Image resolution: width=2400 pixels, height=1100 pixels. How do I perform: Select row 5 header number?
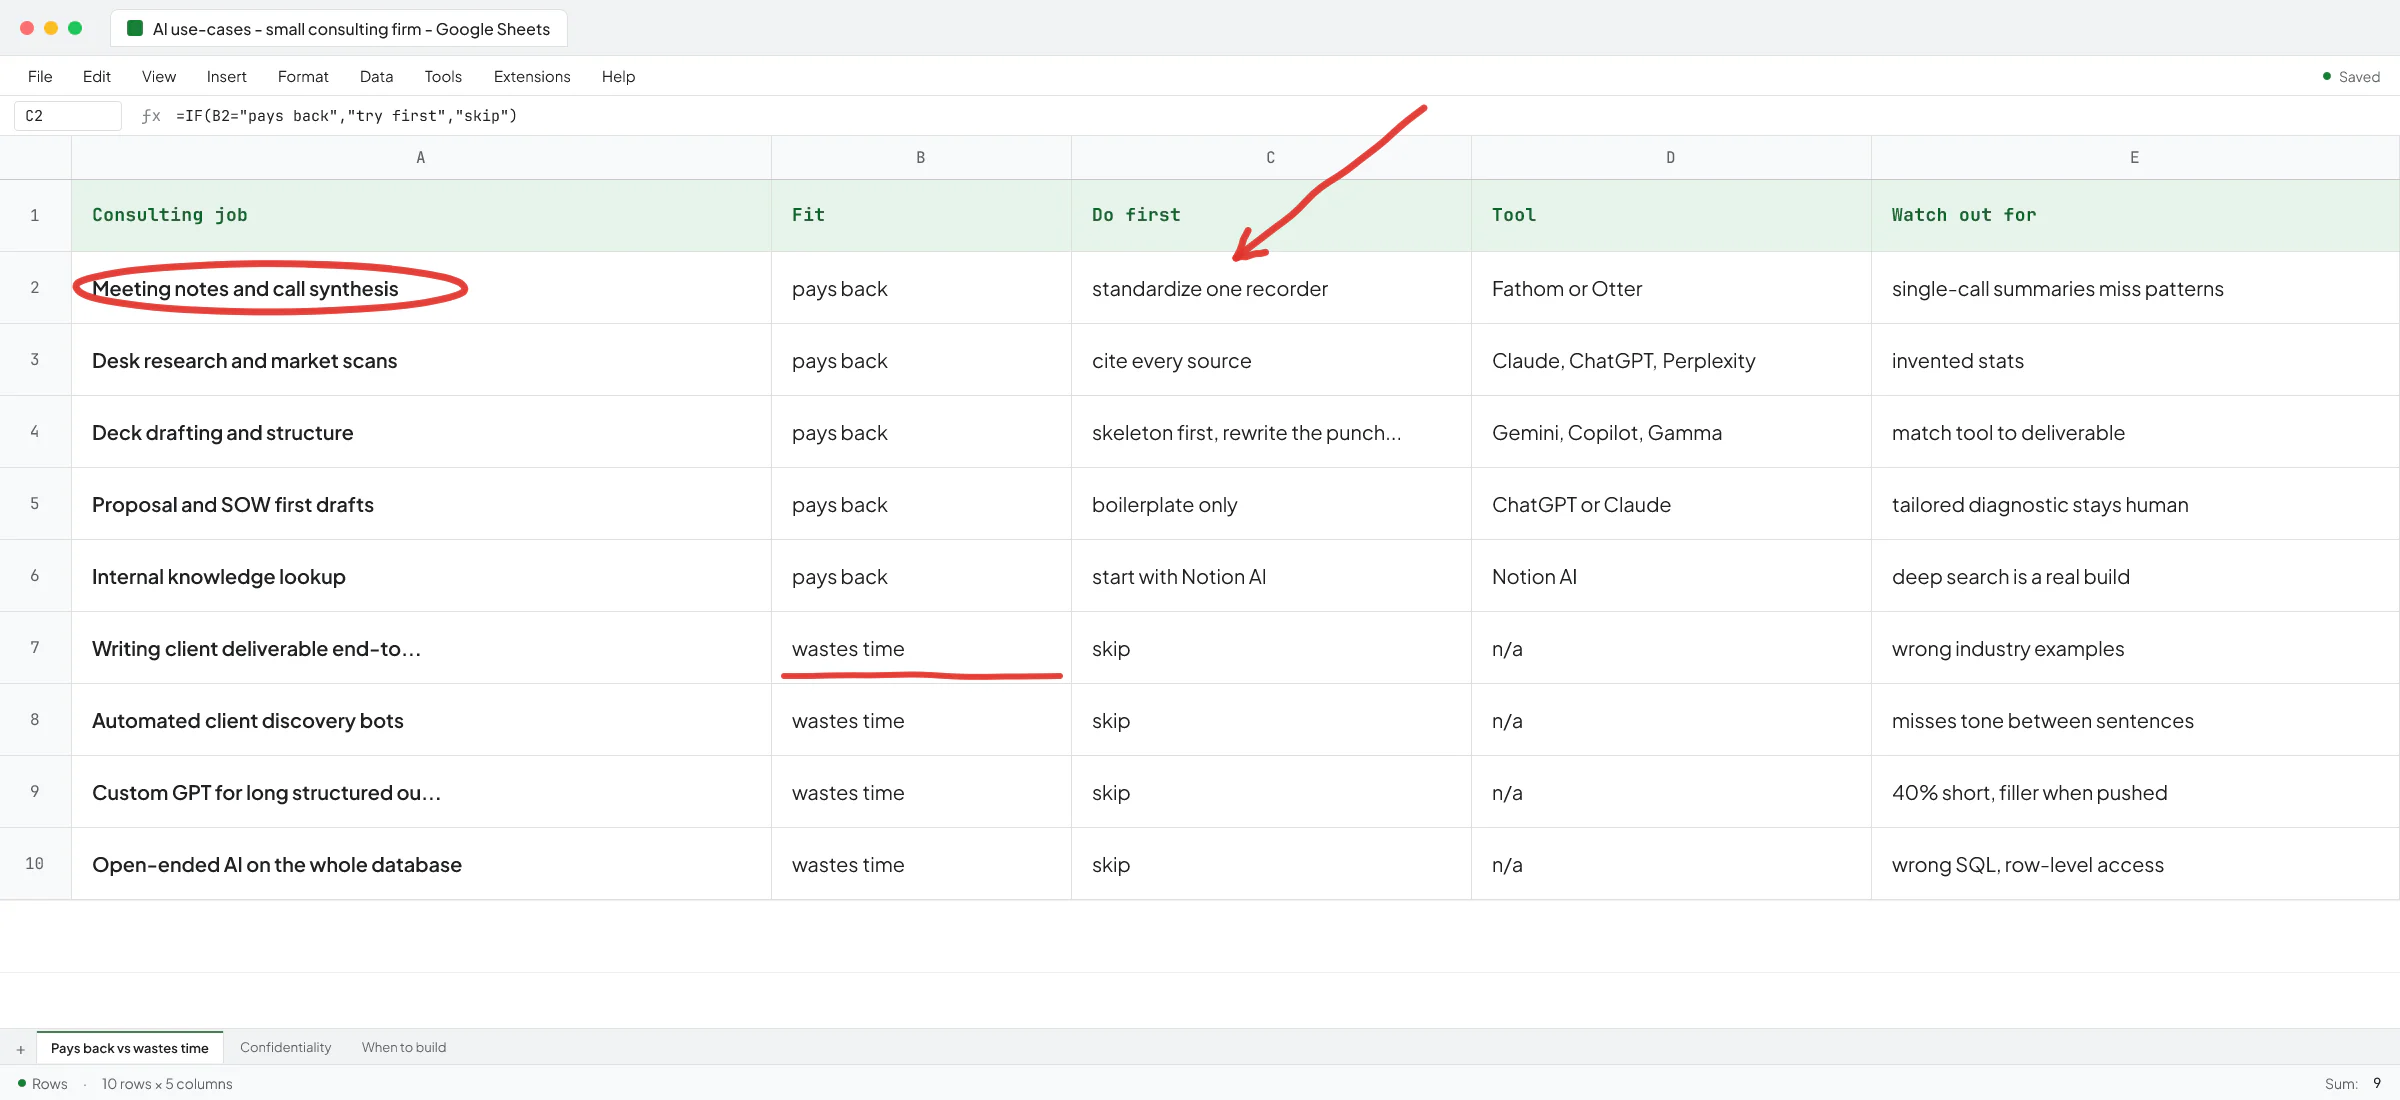point(35,503)
